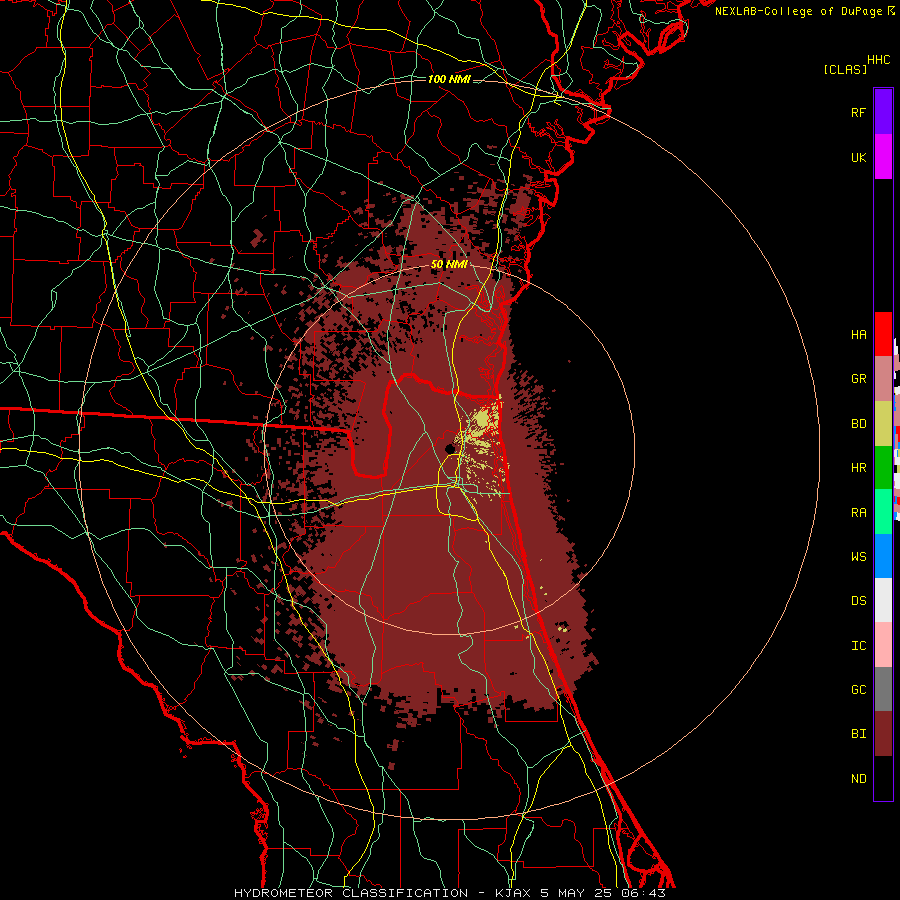Click the "[CLAS]" units label
Image resolution: width=900 pixels, height=900 pixels.
(x=845, y=69)
